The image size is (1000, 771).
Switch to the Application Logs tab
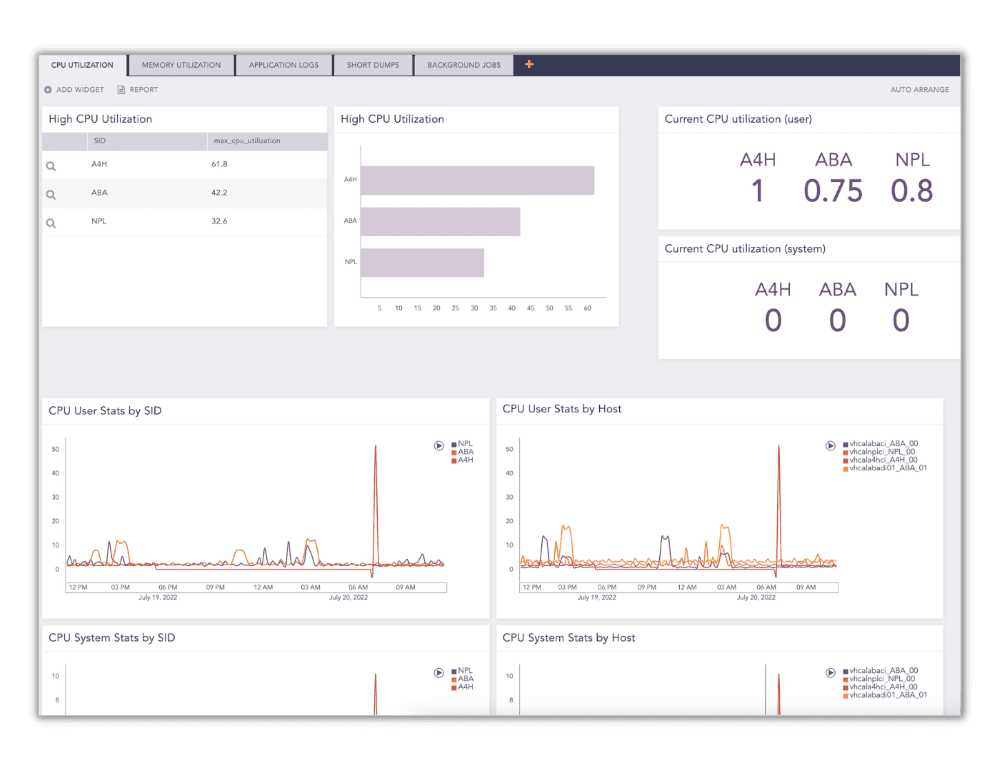[284, 65]
